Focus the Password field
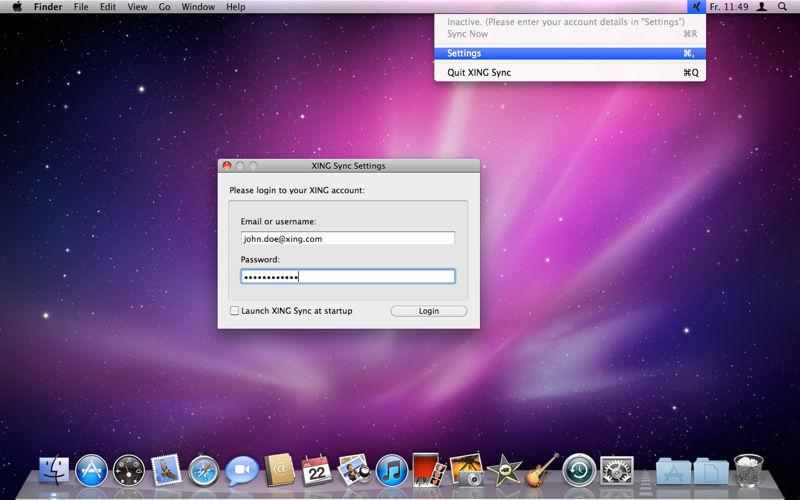Image resolution: width=800 pixels, height=500 pixels. 347,277
